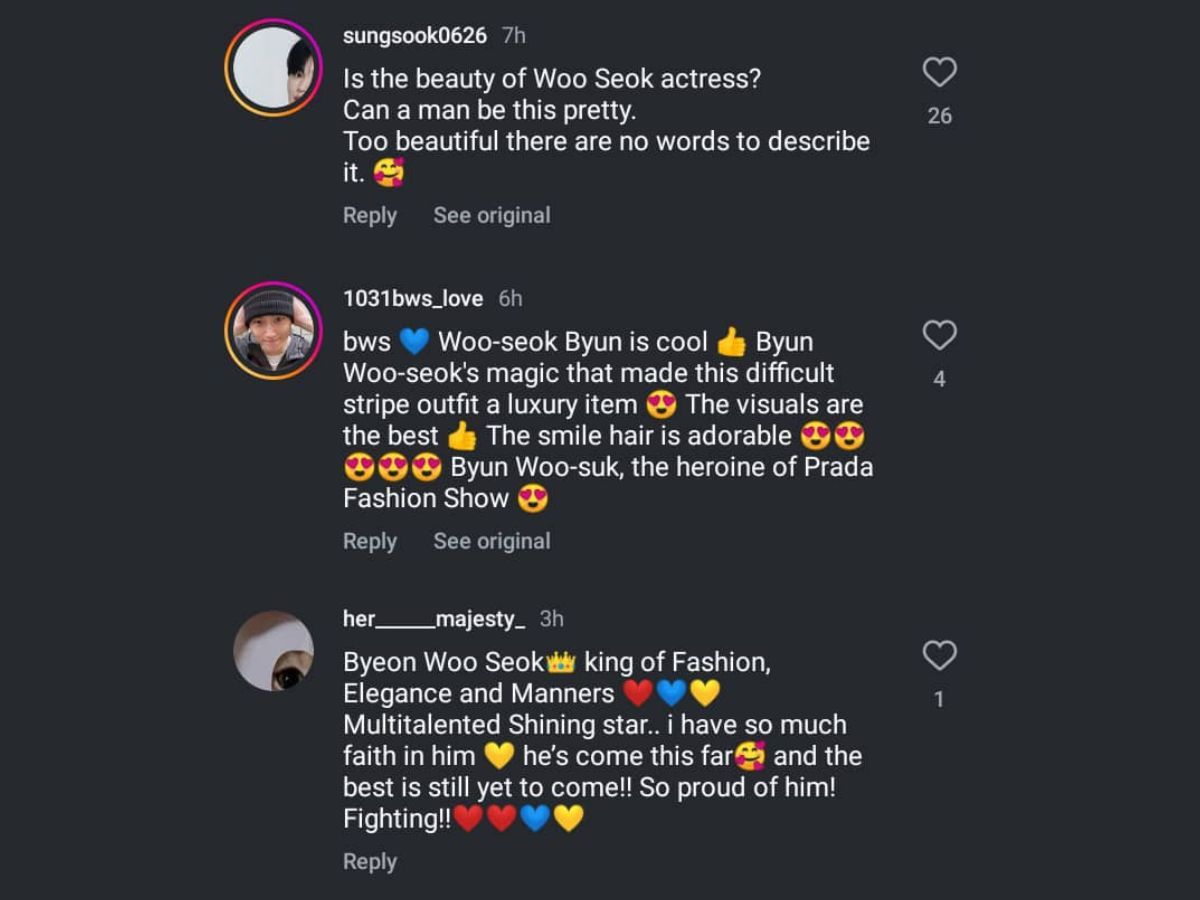Screen dimensions: 1200x900
Task: View the 1031bws_love avatar with beanie
Action: click(x=273, y=331)
